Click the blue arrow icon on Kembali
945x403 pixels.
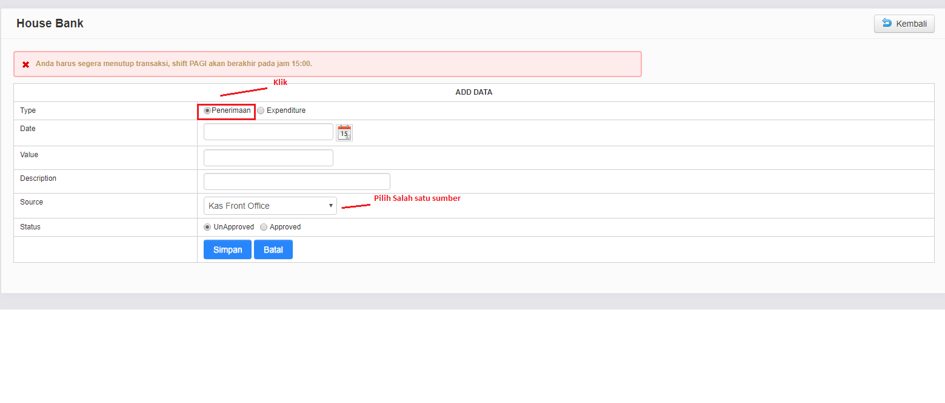coord(887,23)
